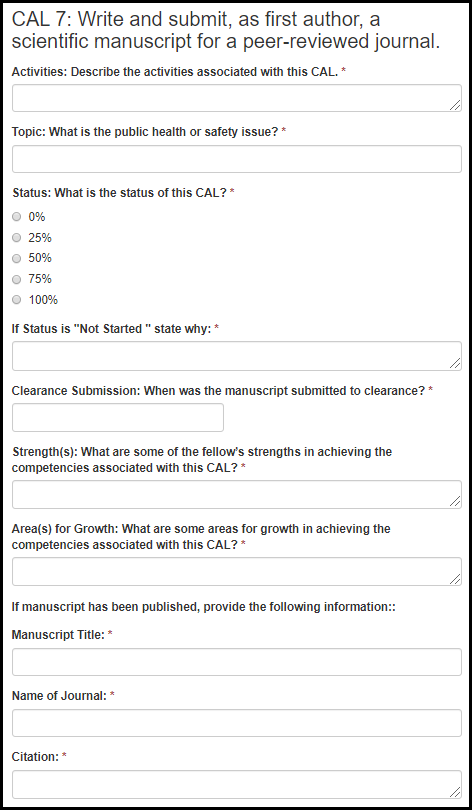Click the Activities description text area
Image resolution: width=472 pixels, height=810 pixels.
[x=237, y=98]
